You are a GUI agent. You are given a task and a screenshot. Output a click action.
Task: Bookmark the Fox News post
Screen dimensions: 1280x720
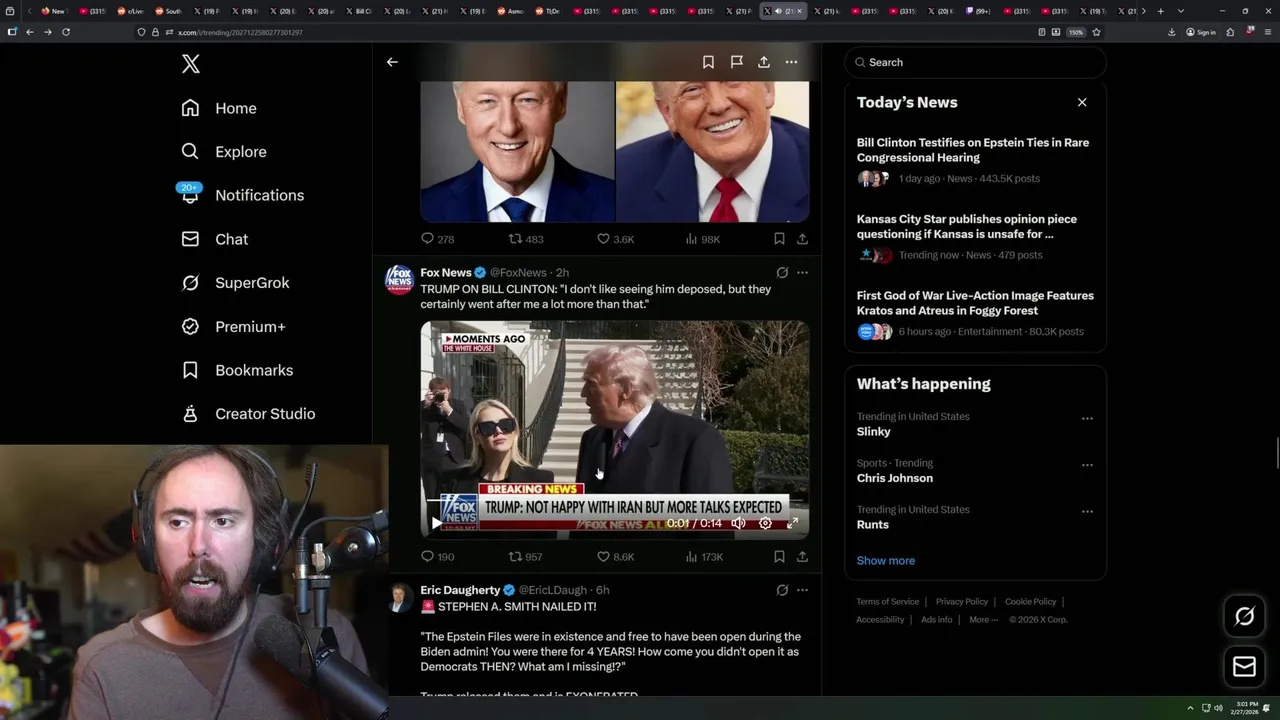click(x=779, y=557)
